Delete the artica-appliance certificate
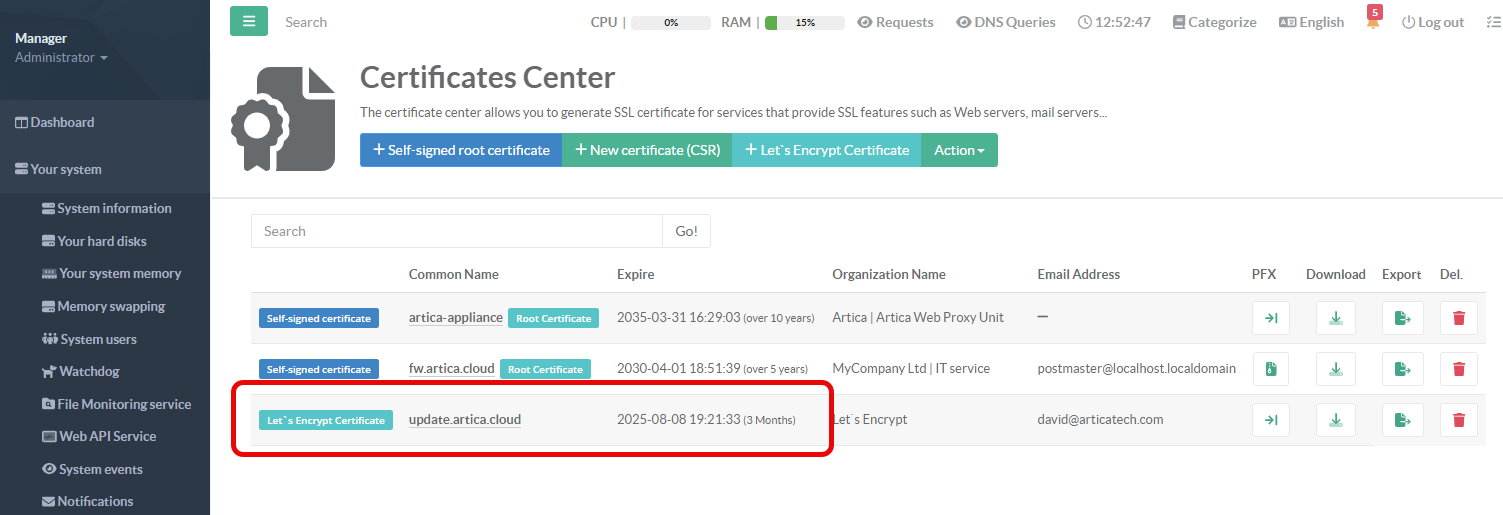 click(x=1458, y=318)
